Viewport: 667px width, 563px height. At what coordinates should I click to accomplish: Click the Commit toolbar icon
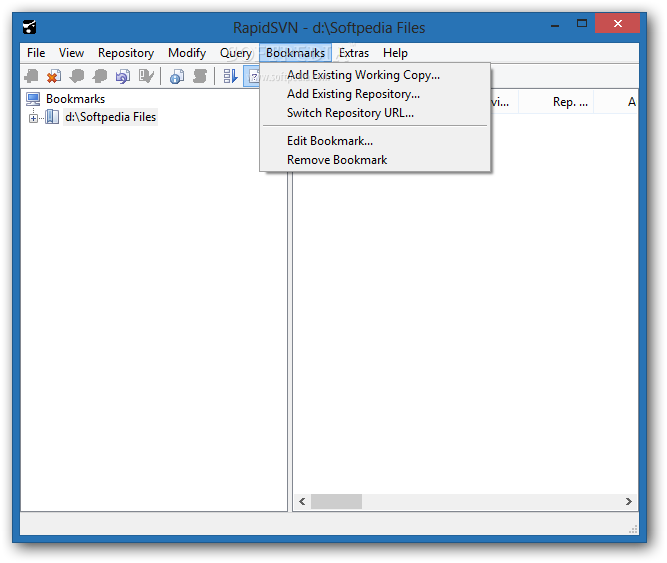coord(100,77)
